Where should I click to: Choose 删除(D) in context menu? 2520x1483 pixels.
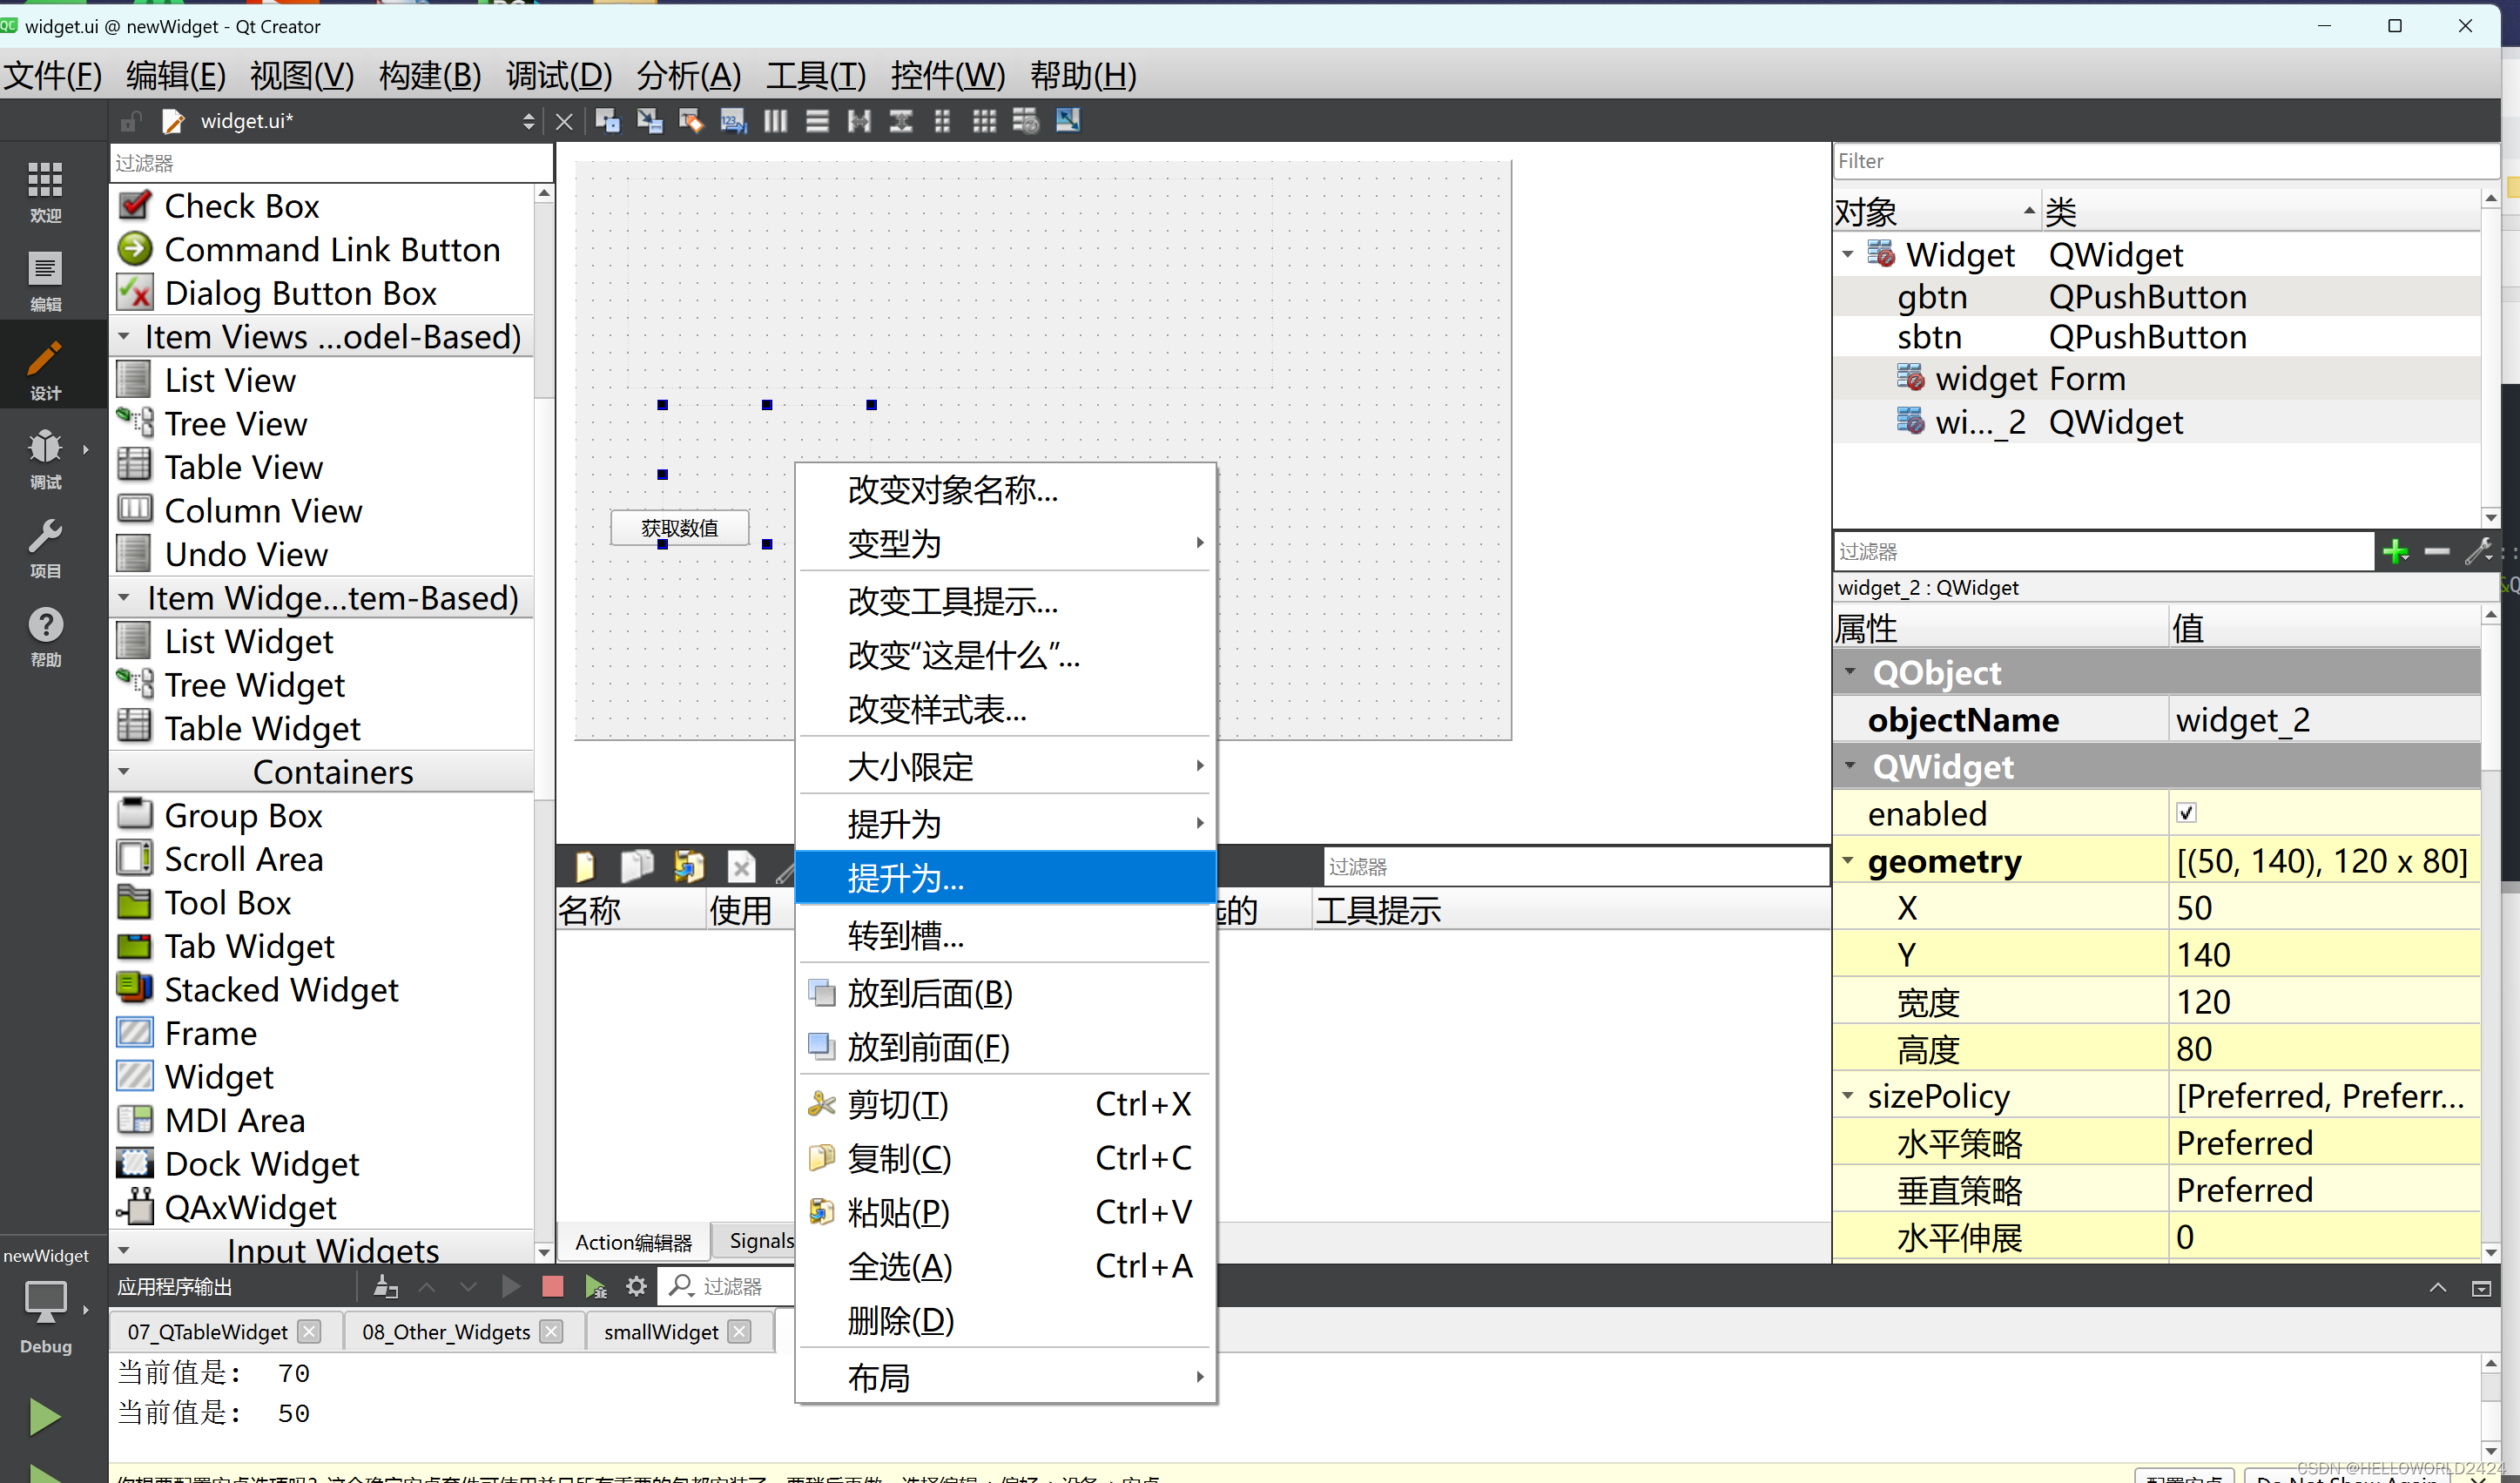tap(1005, 1320)
